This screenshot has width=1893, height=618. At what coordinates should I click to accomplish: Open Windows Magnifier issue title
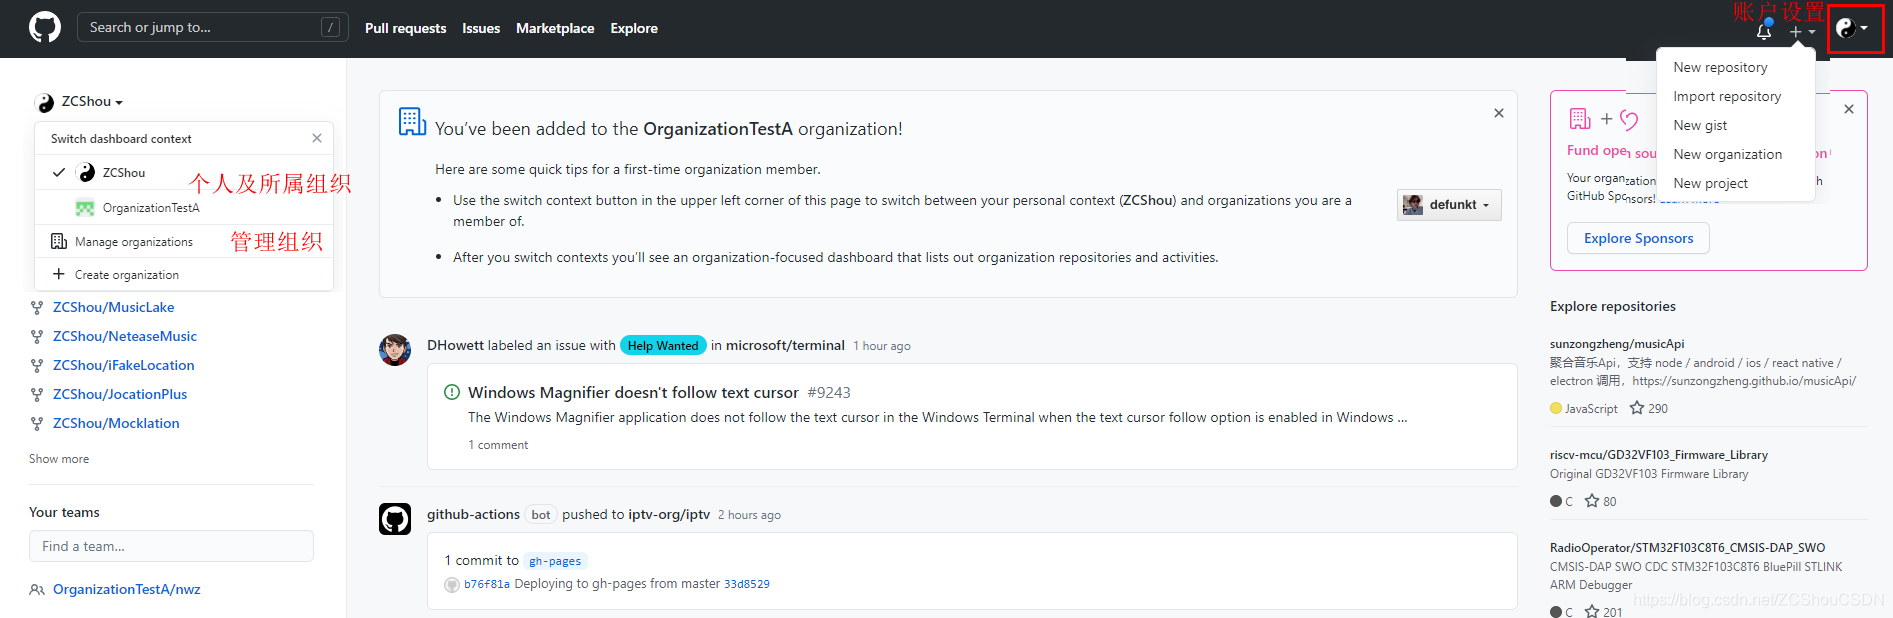pos(633,392)
